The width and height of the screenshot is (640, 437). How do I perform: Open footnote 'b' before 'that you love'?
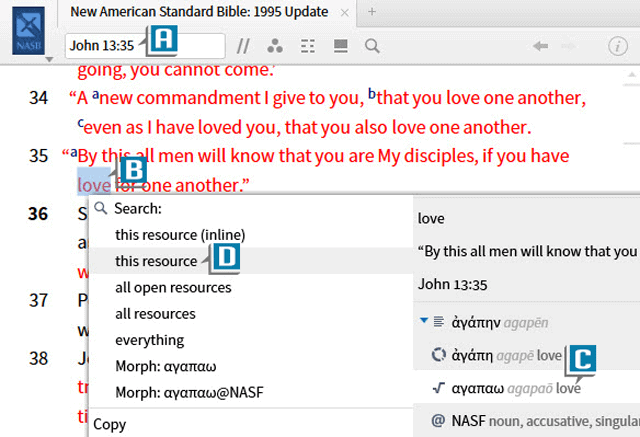tap(371, 93)
